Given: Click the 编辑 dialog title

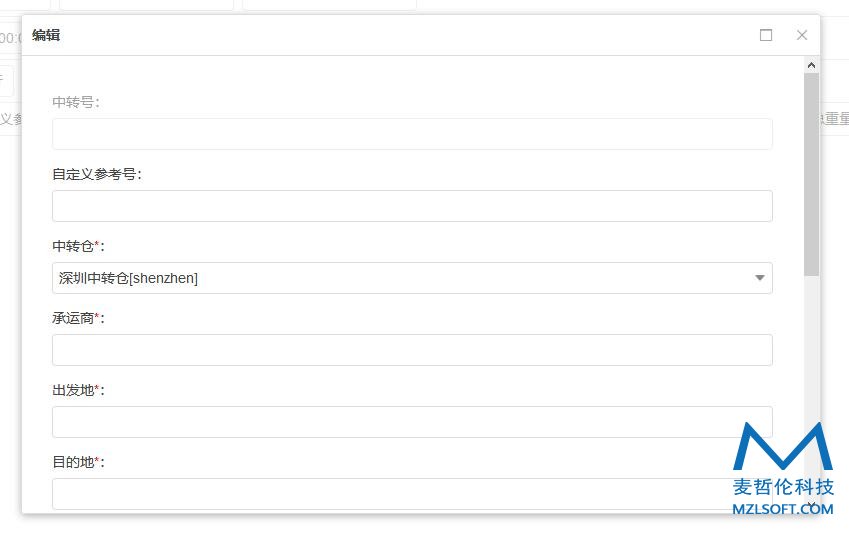Looking at the screenshot, I should 46,35.
